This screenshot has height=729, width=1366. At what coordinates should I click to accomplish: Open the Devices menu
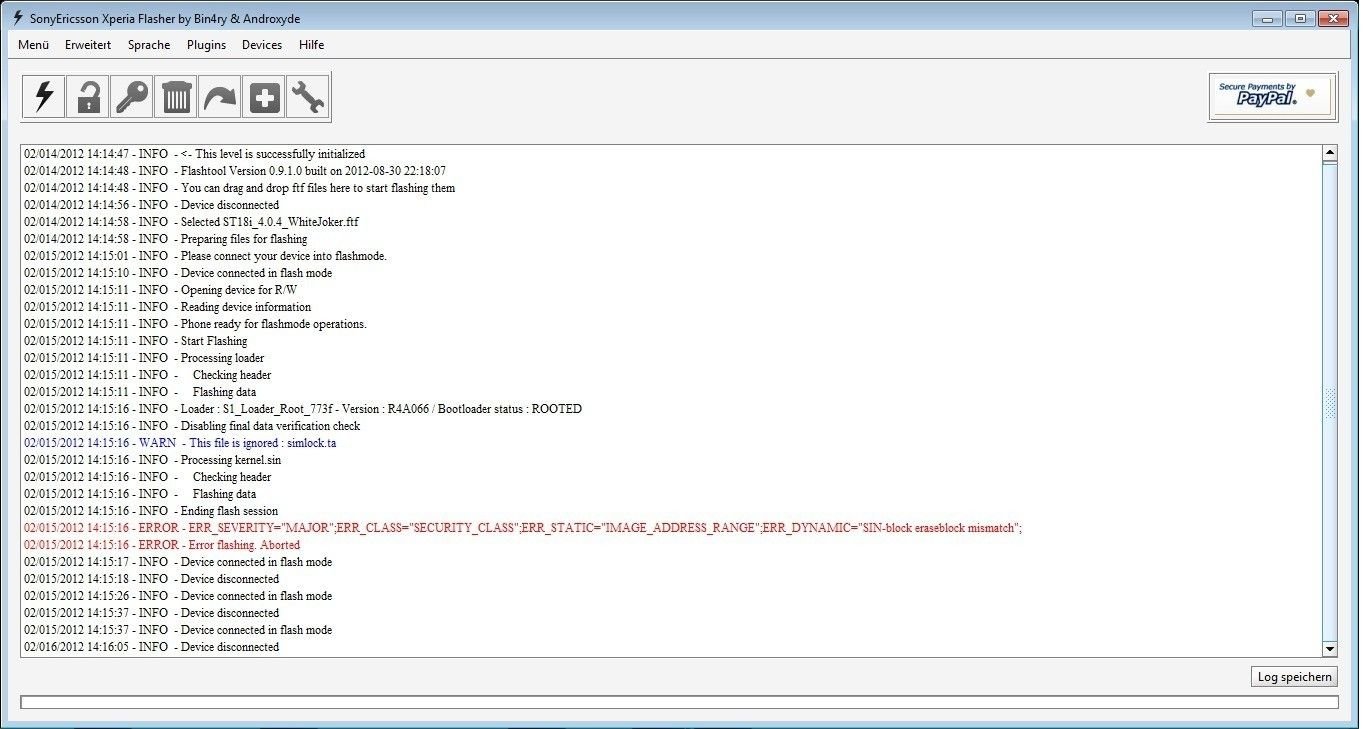pos(262,45)
